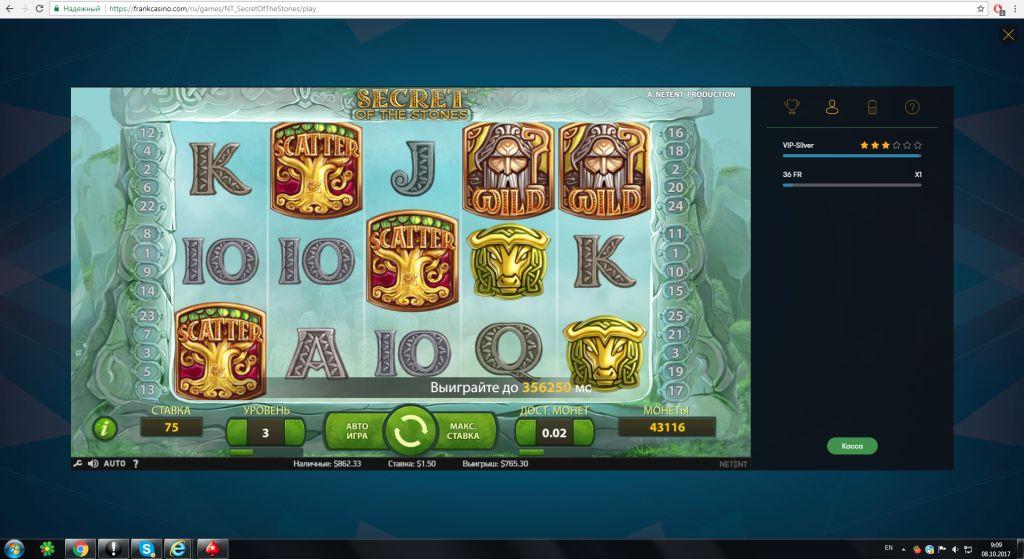Close the game overlay with the orange X
This screenshot has width=1024, height=559.
click(x=1008, y=35)
